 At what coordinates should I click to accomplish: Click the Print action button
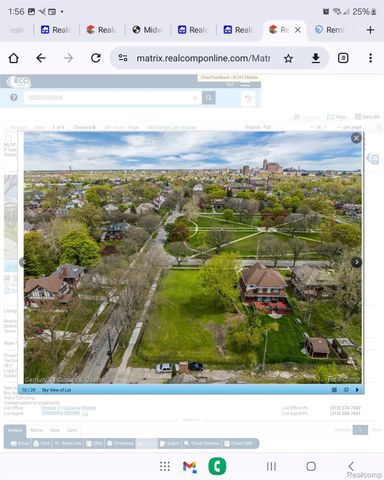(42, 444)
